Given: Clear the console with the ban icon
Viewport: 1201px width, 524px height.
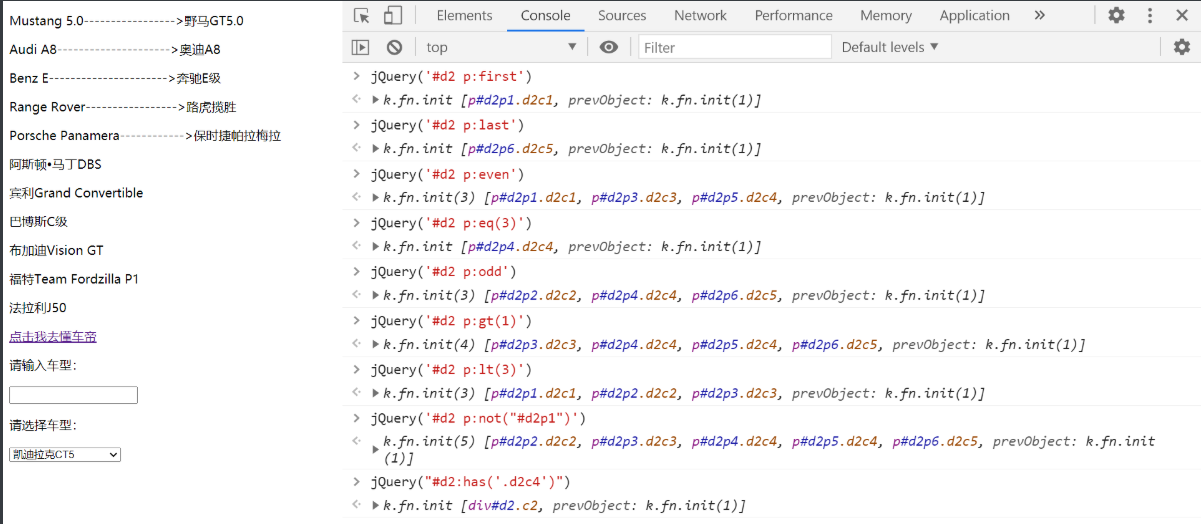Looking at the screenshot, I should click(394, 47).
